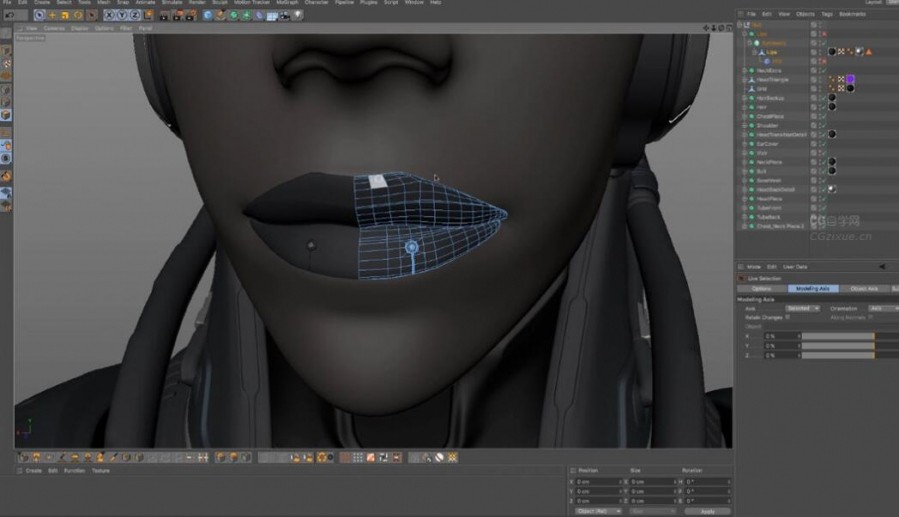Open the MoGraph main menu
Screen dimensions: 899x517
[287, 2]
